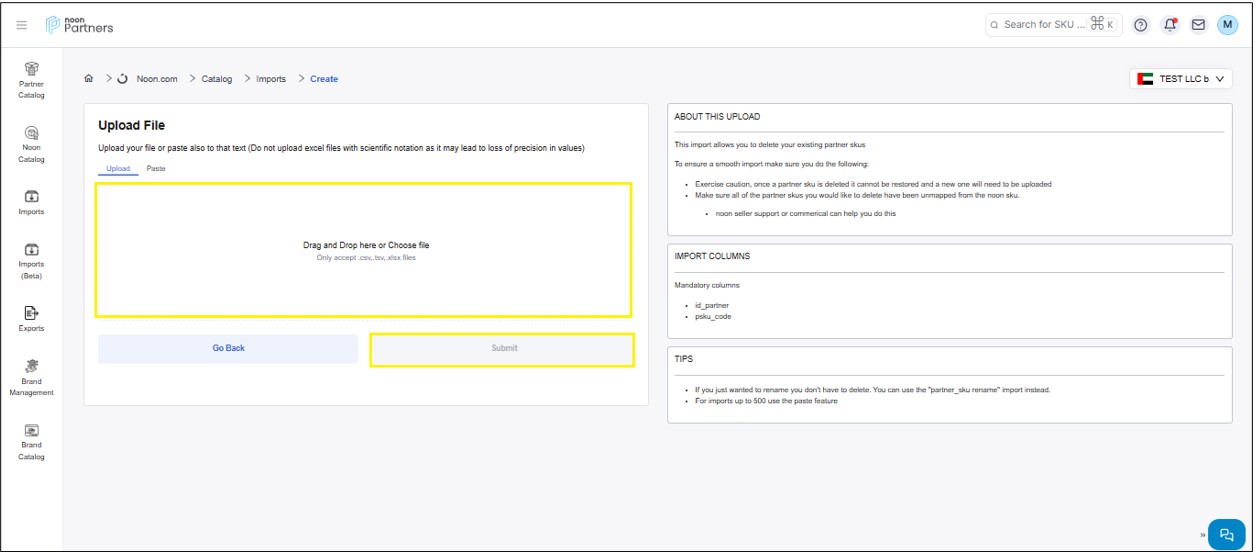Viewport: 1256px width, 552px height.
Task: Open Exports sidebar icon
Action: pyautogui.click(x=31, y=319)
